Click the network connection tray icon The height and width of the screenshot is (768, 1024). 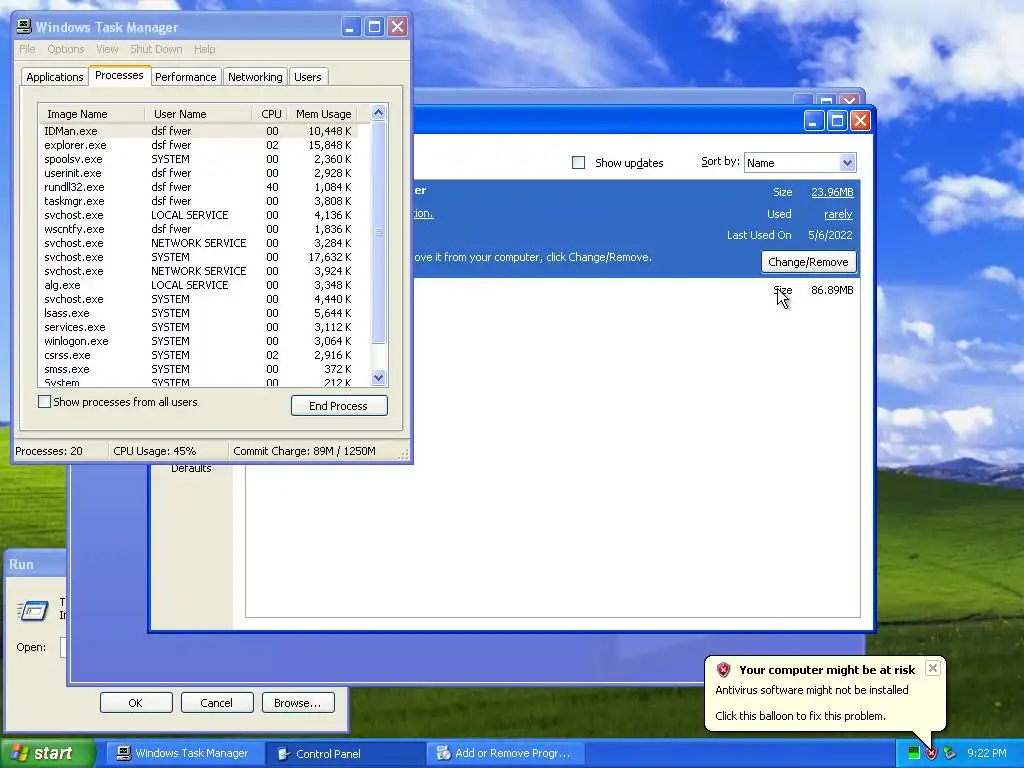(x=949, y=754)
